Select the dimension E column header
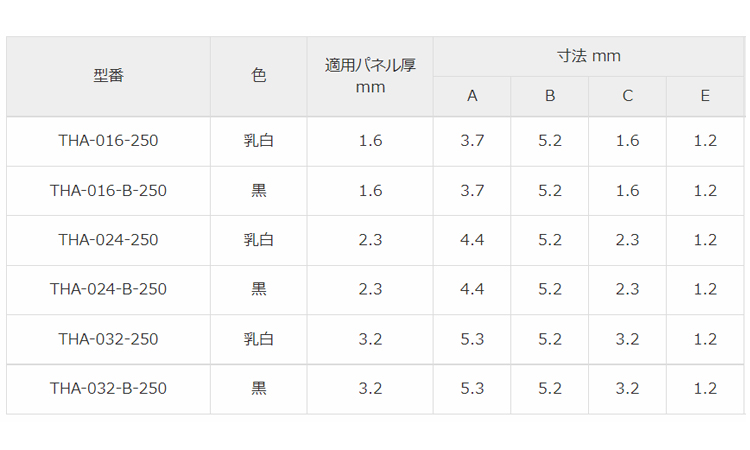The image size is (750, 450). [x=705, y=96]
